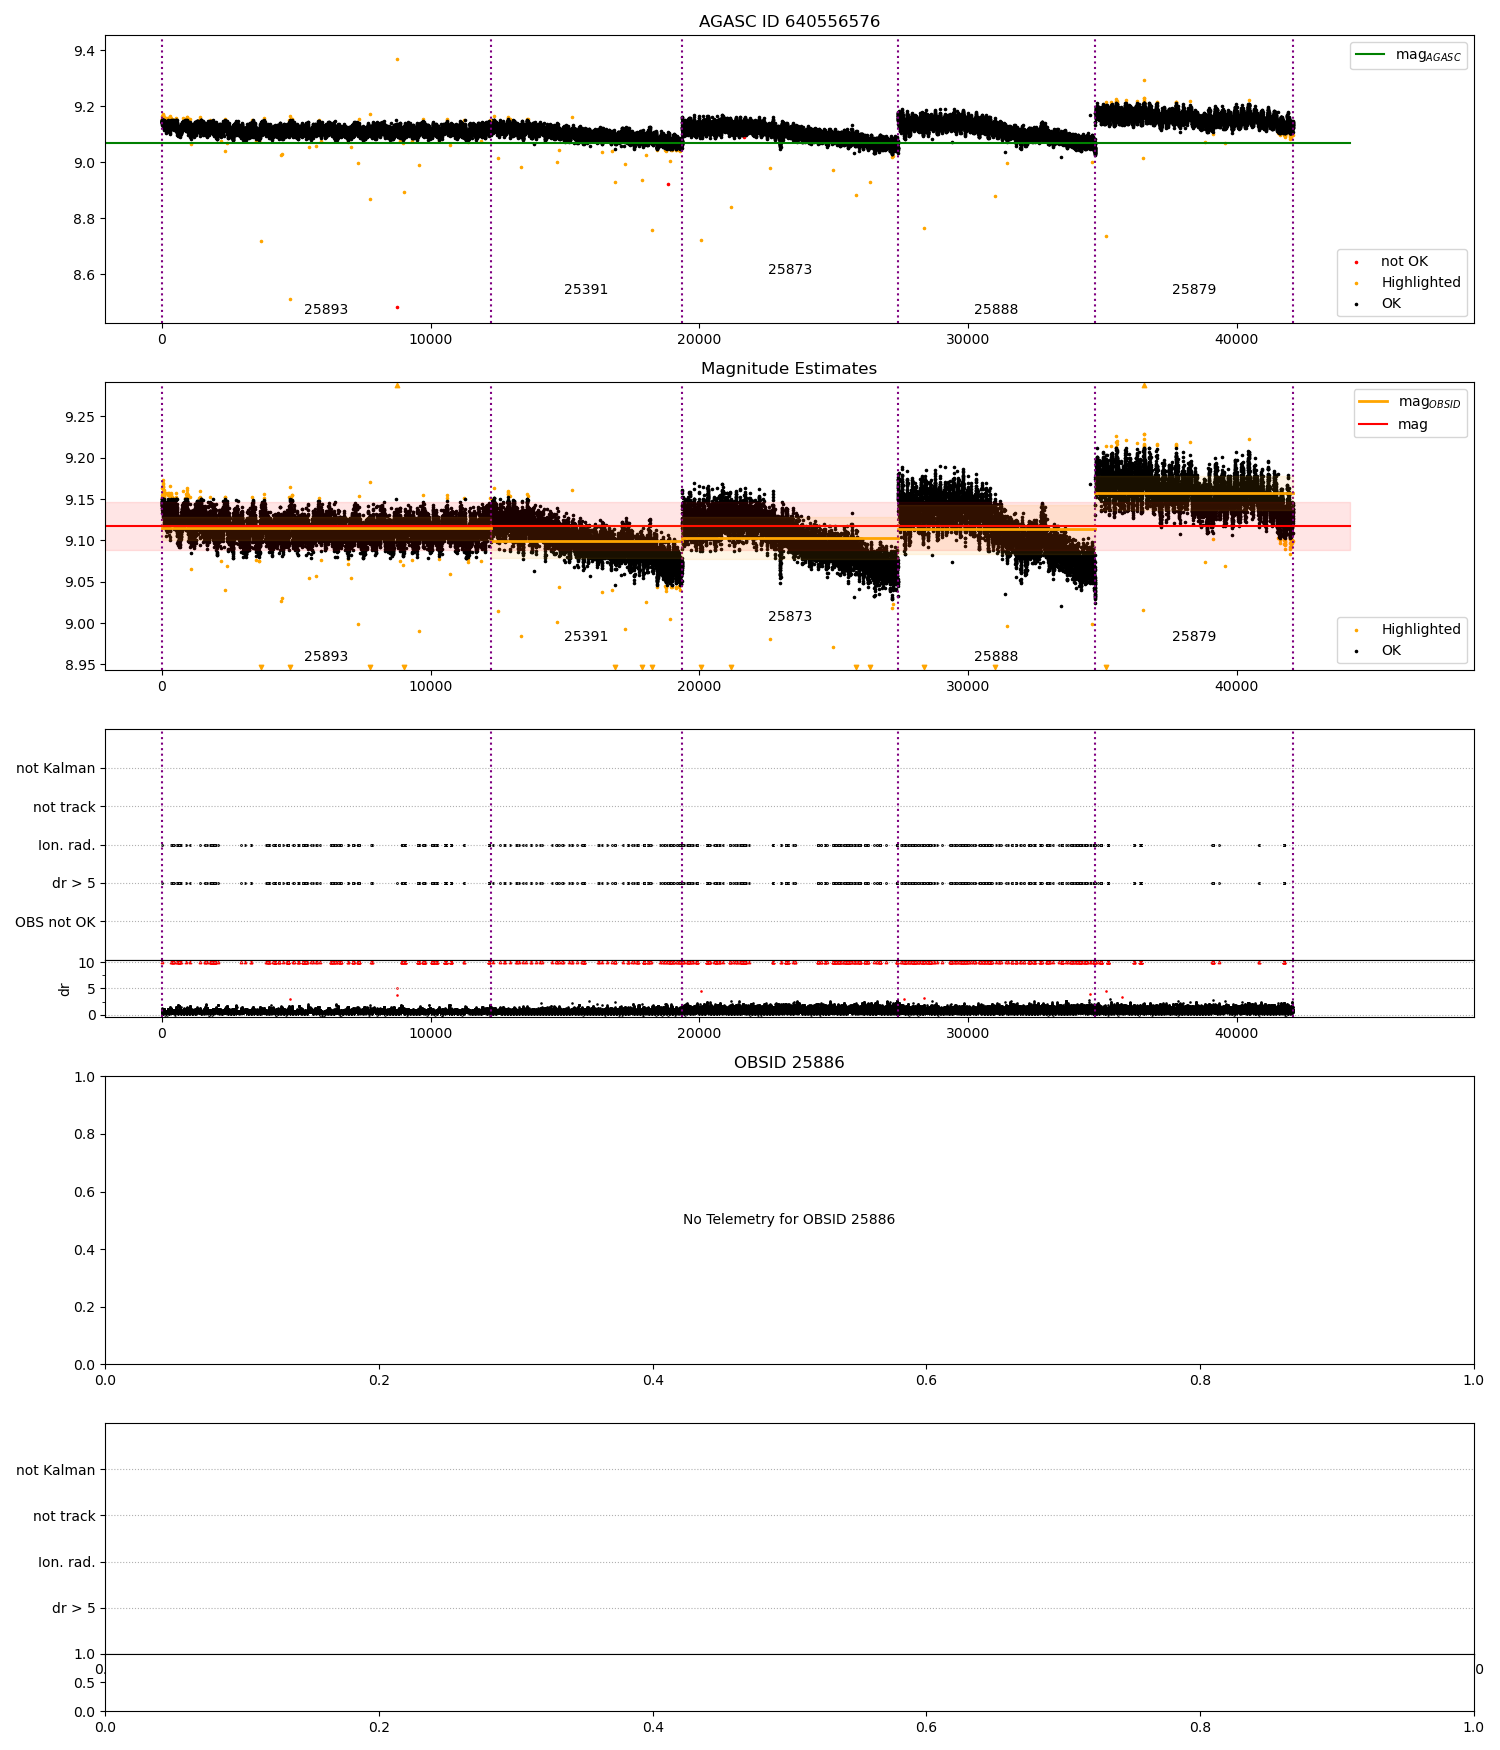Click the red 'not OK' point near 8.5 magnitude
The width and height of the screenshot is (1500, 1750).
tap(397, 307)
